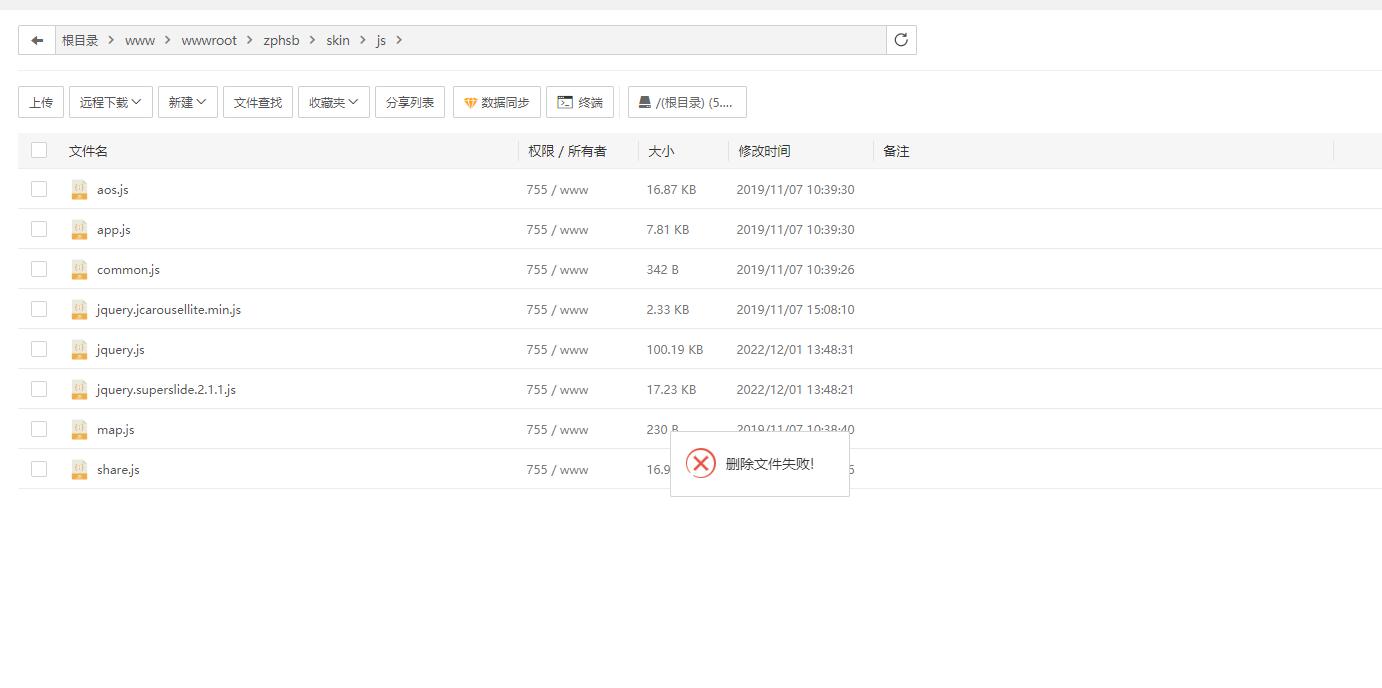
Task: Click the jquery.superslide.2.1.1.js file icon
Action: tap(79, 389)
